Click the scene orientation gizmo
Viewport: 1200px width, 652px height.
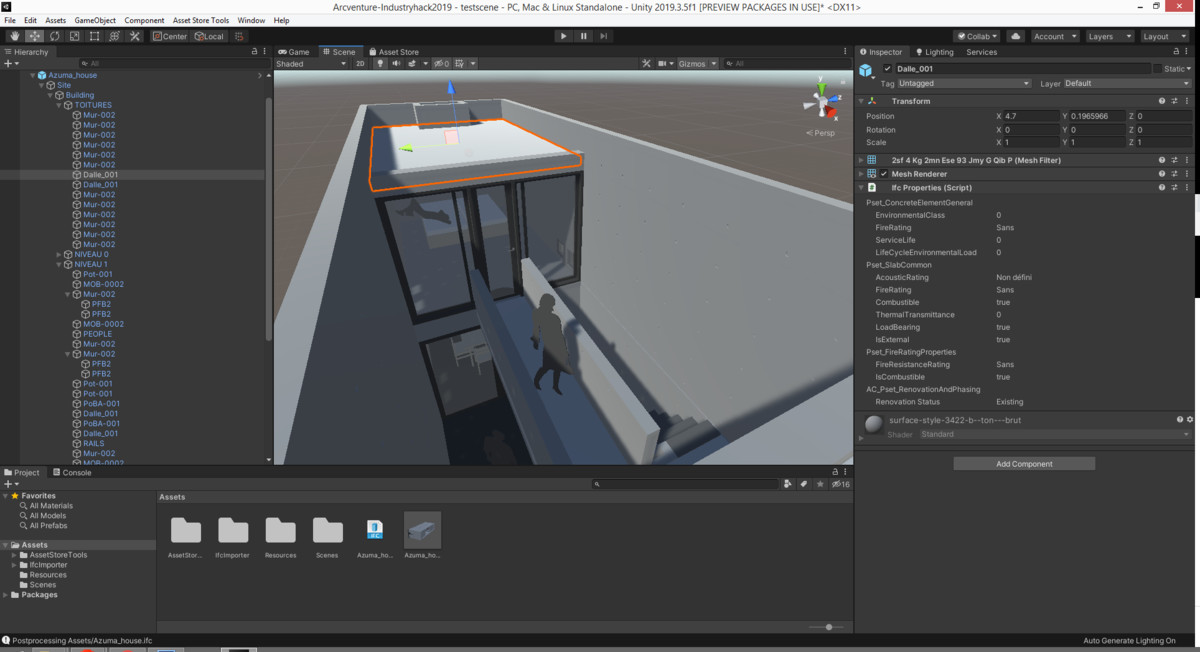pos(823,103)
